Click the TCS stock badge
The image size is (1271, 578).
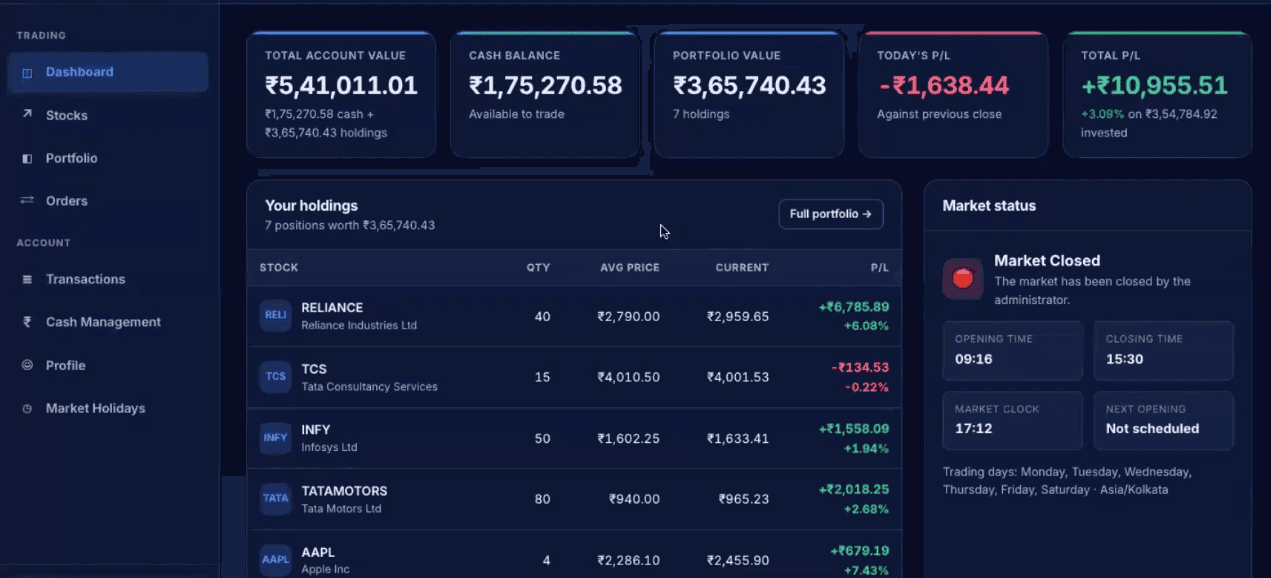275,376
